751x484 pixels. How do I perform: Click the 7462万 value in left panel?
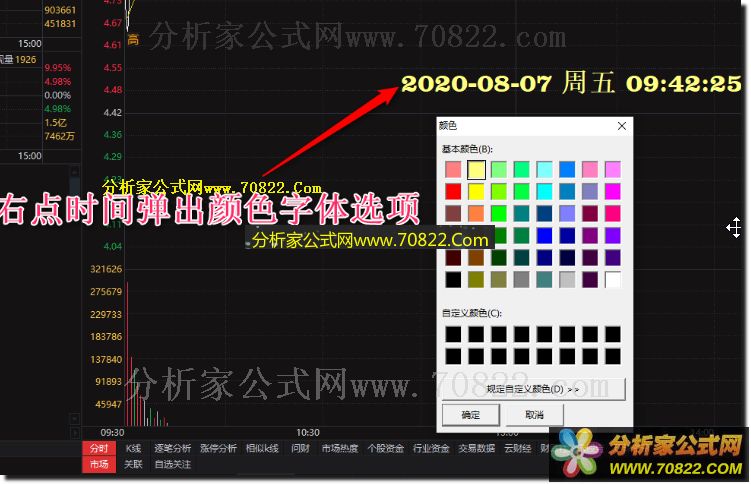59,136
